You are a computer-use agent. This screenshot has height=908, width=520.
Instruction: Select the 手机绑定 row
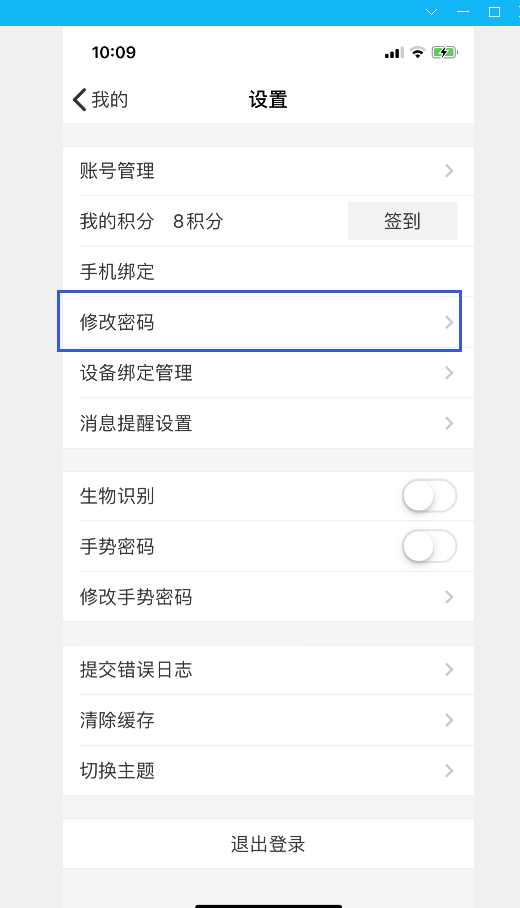(x=268, y=272)
